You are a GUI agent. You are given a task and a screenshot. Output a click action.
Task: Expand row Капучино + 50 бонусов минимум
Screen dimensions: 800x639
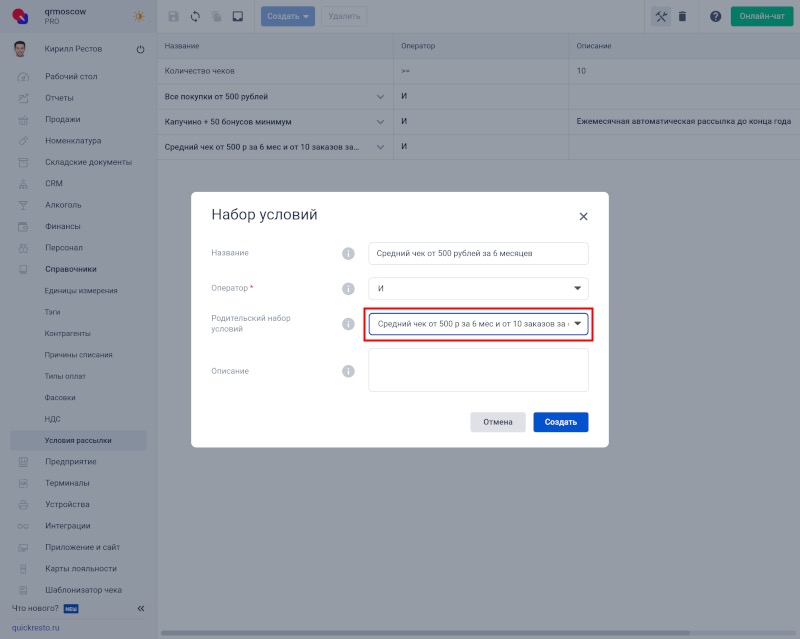(x=380, y=122)
